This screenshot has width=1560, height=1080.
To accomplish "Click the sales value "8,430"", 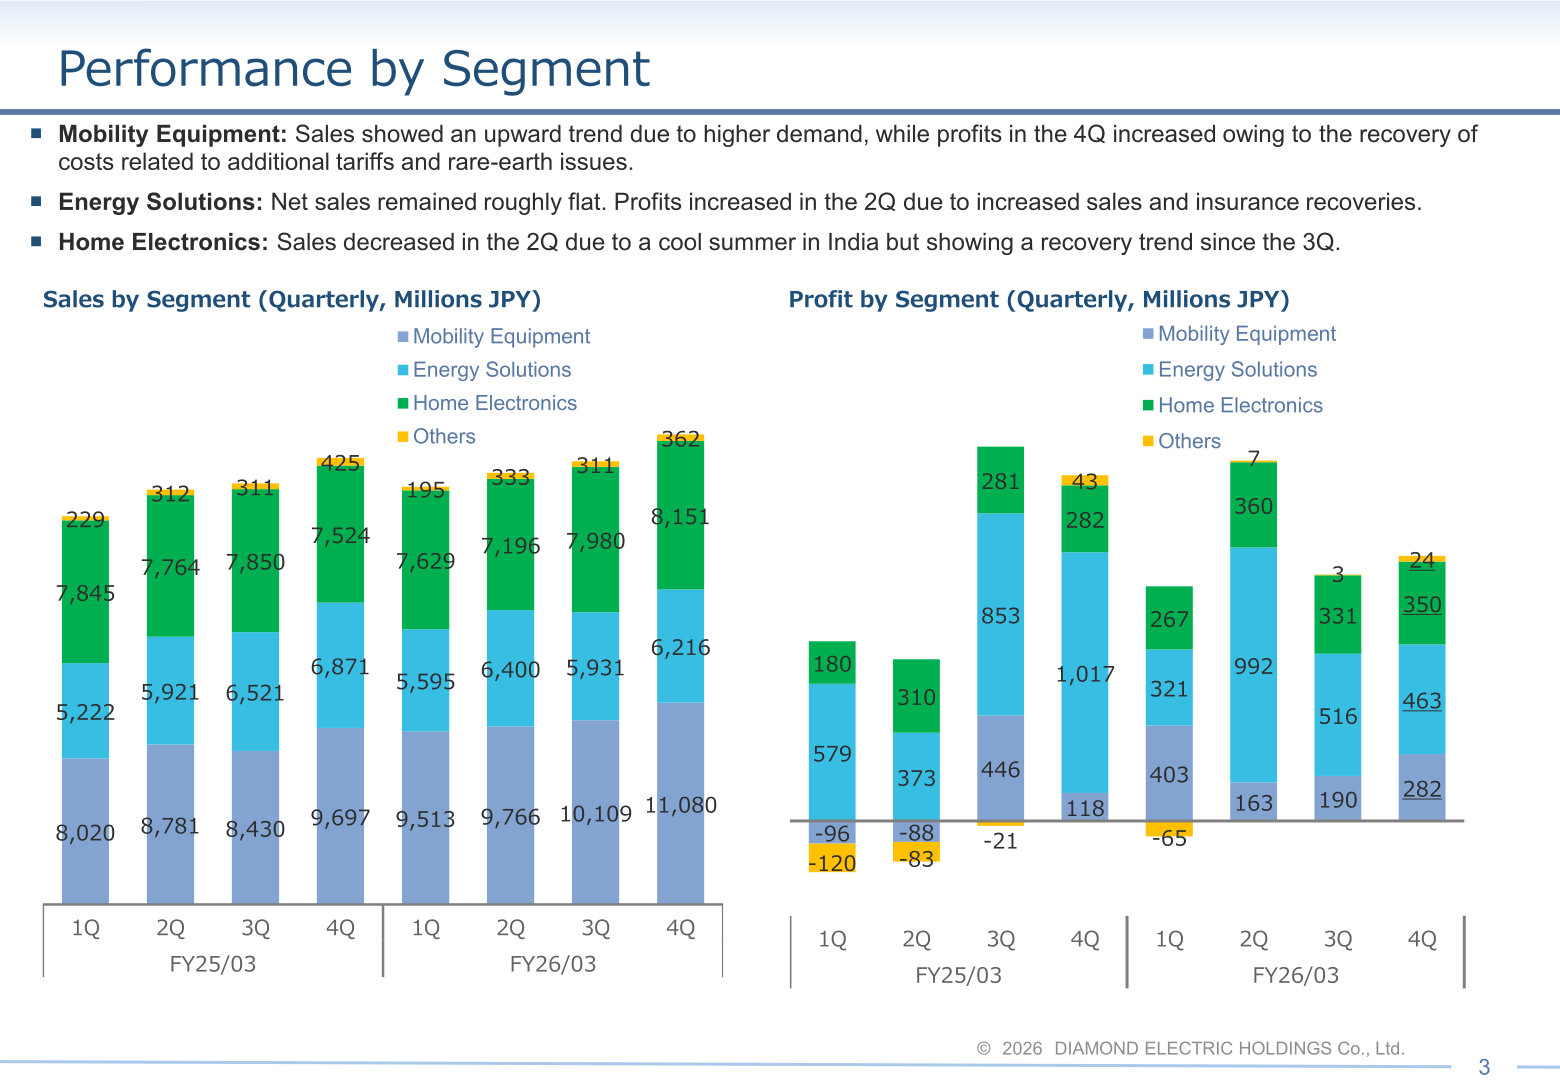I will (x=255, y=829).
